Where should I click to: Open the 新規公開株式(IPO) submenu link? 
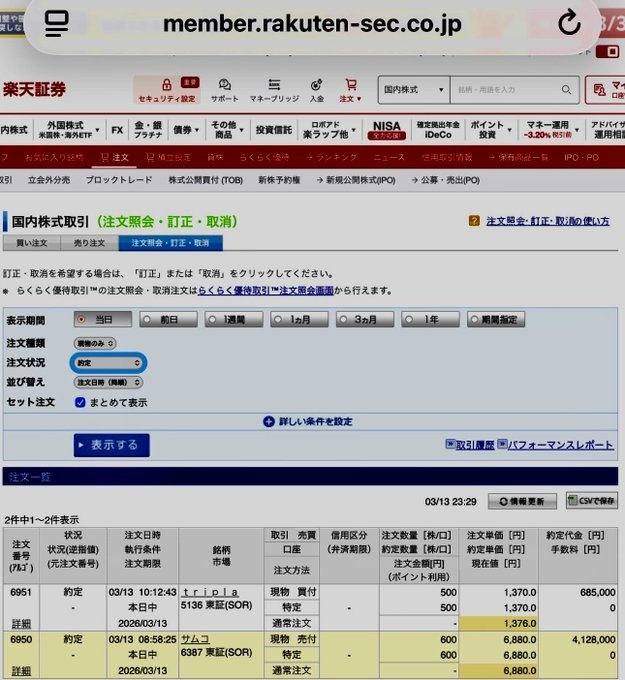[x=356, y=180]
